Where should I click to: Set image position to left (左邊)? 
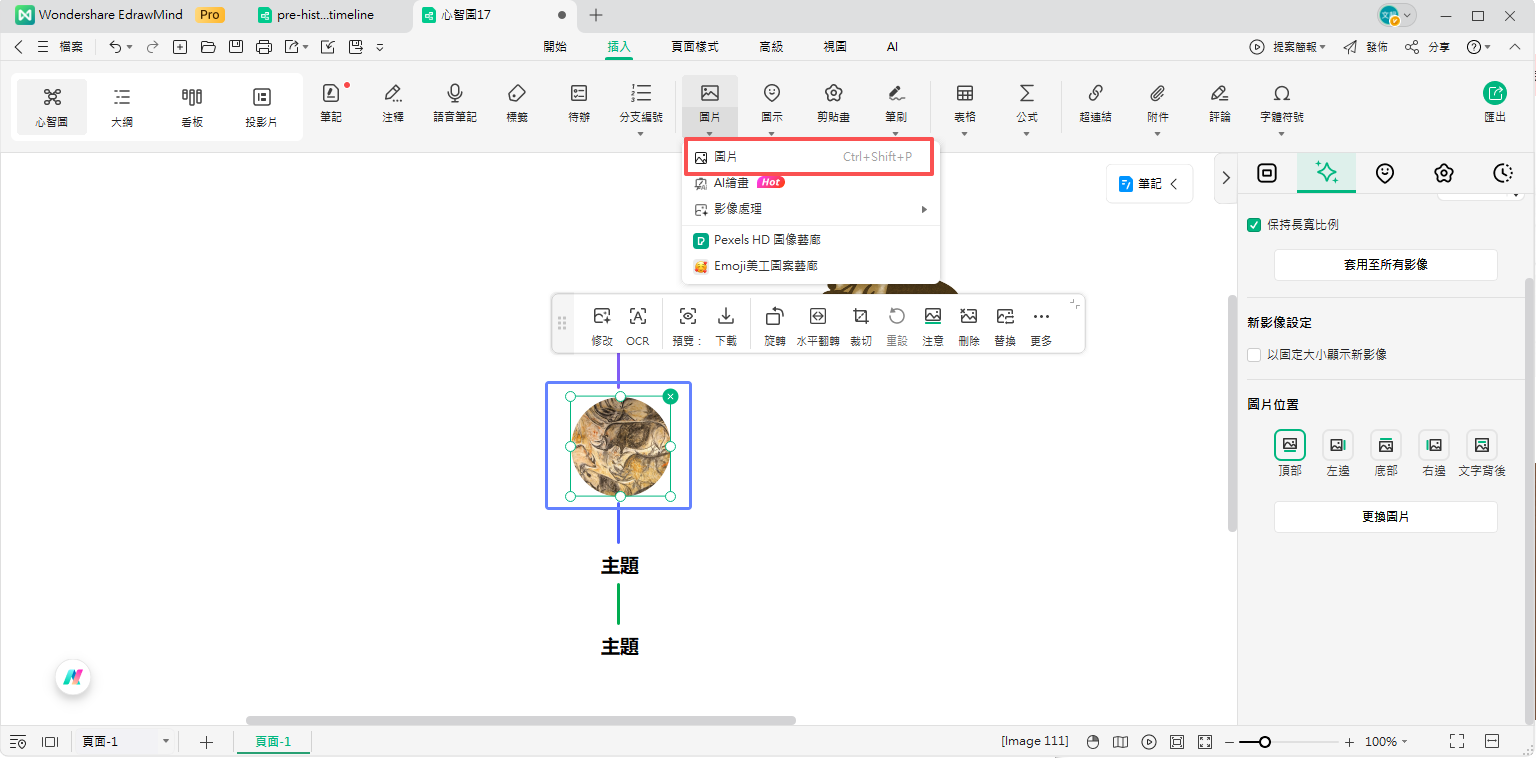[x=1337, y=445]
